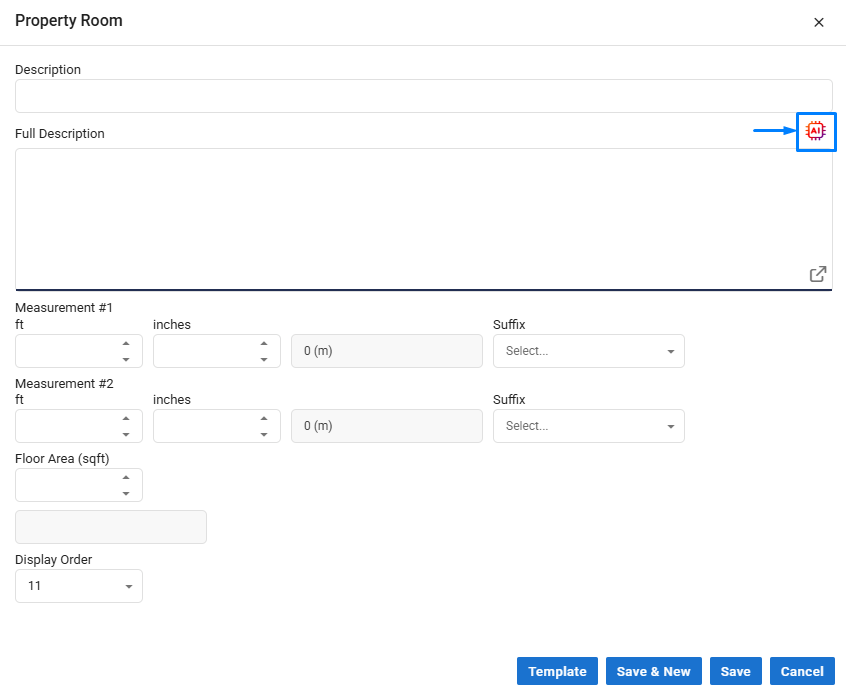The image size is (846, 691).
Task: Close the Property Room dialog
Action: click(818, 23)
